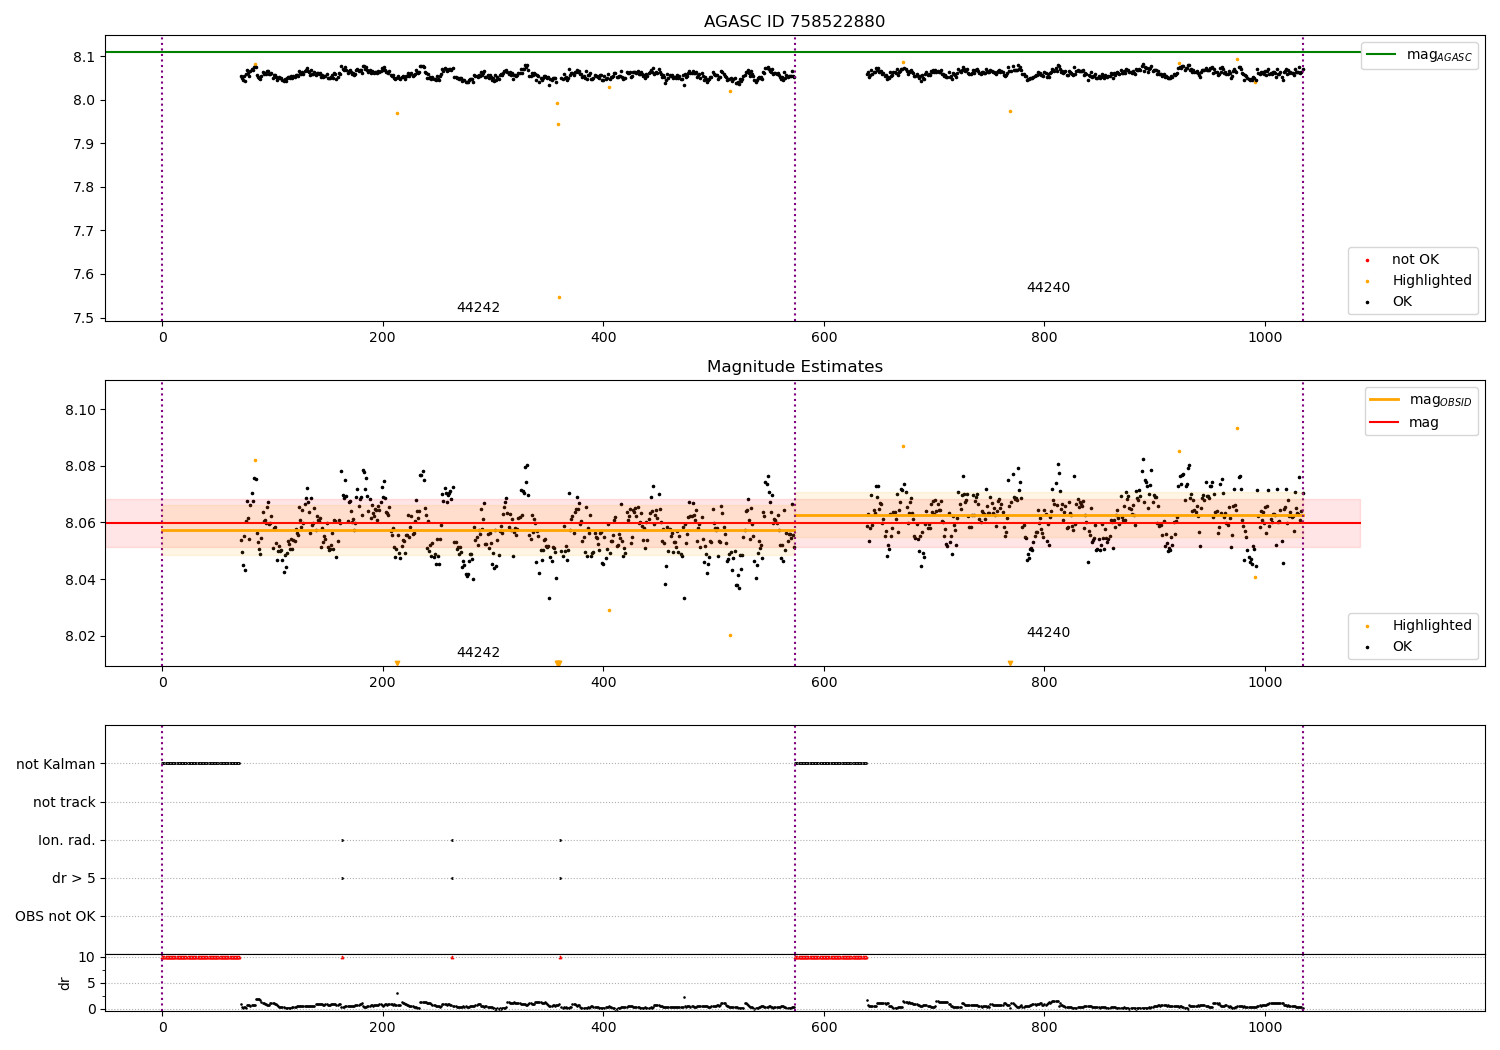
Task: Click the rotated "dr" axis label
Action: [65, 983]
